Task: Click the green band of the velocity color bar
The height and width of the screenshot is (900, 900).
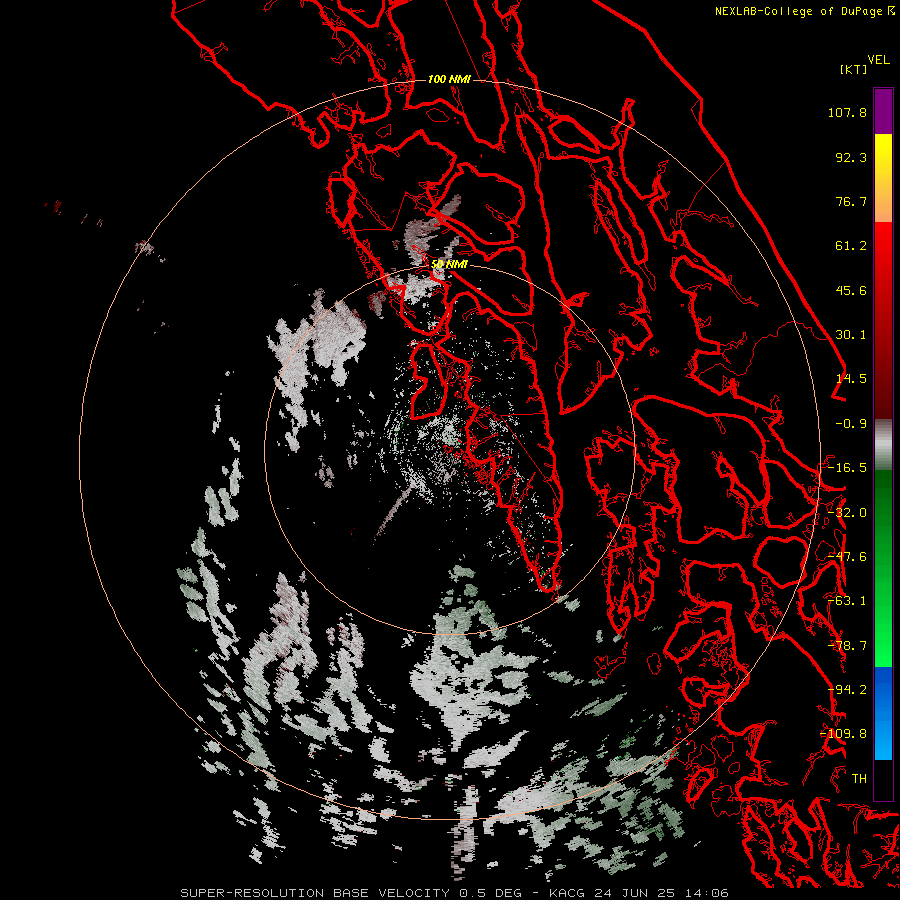Action: tap(883, 568)
